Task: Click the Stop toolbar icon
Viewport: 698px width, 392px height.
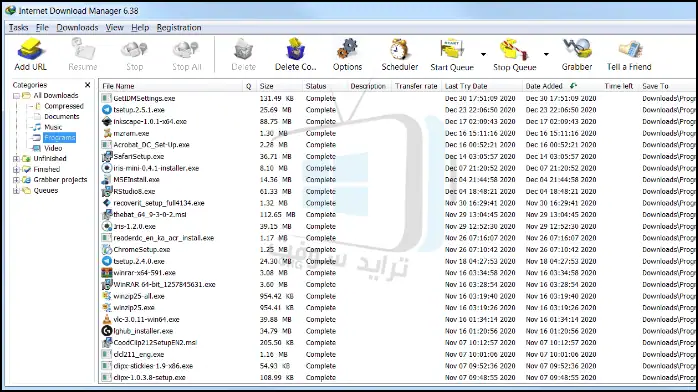Action: tap(134, 49)
